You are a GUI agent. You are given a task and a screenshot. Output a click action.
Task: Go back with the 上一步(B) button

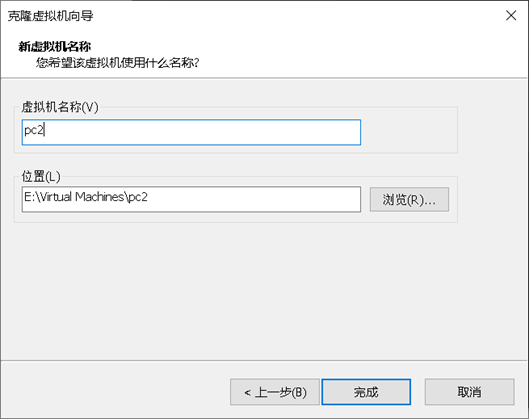coord(275,392)
